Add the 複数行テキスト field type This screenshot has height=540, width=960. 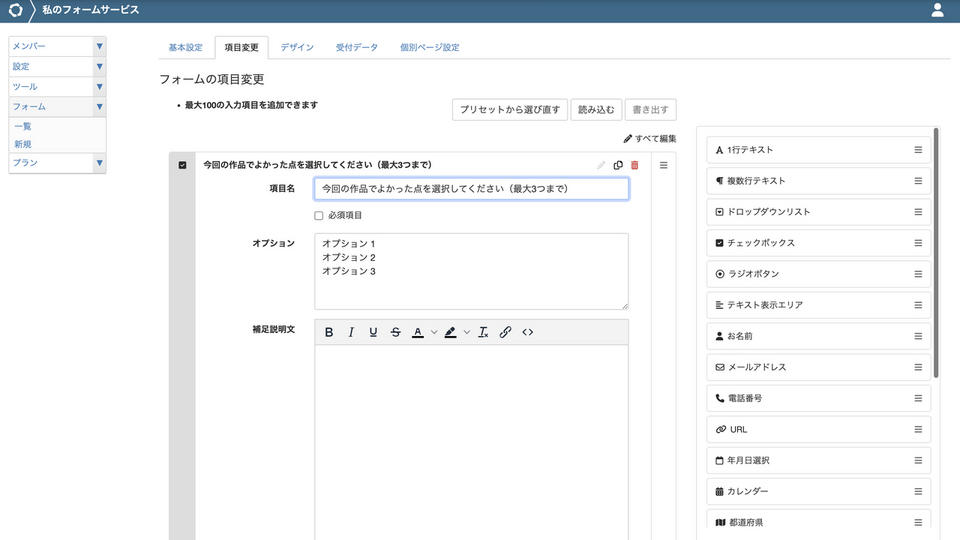pos(819,181)
